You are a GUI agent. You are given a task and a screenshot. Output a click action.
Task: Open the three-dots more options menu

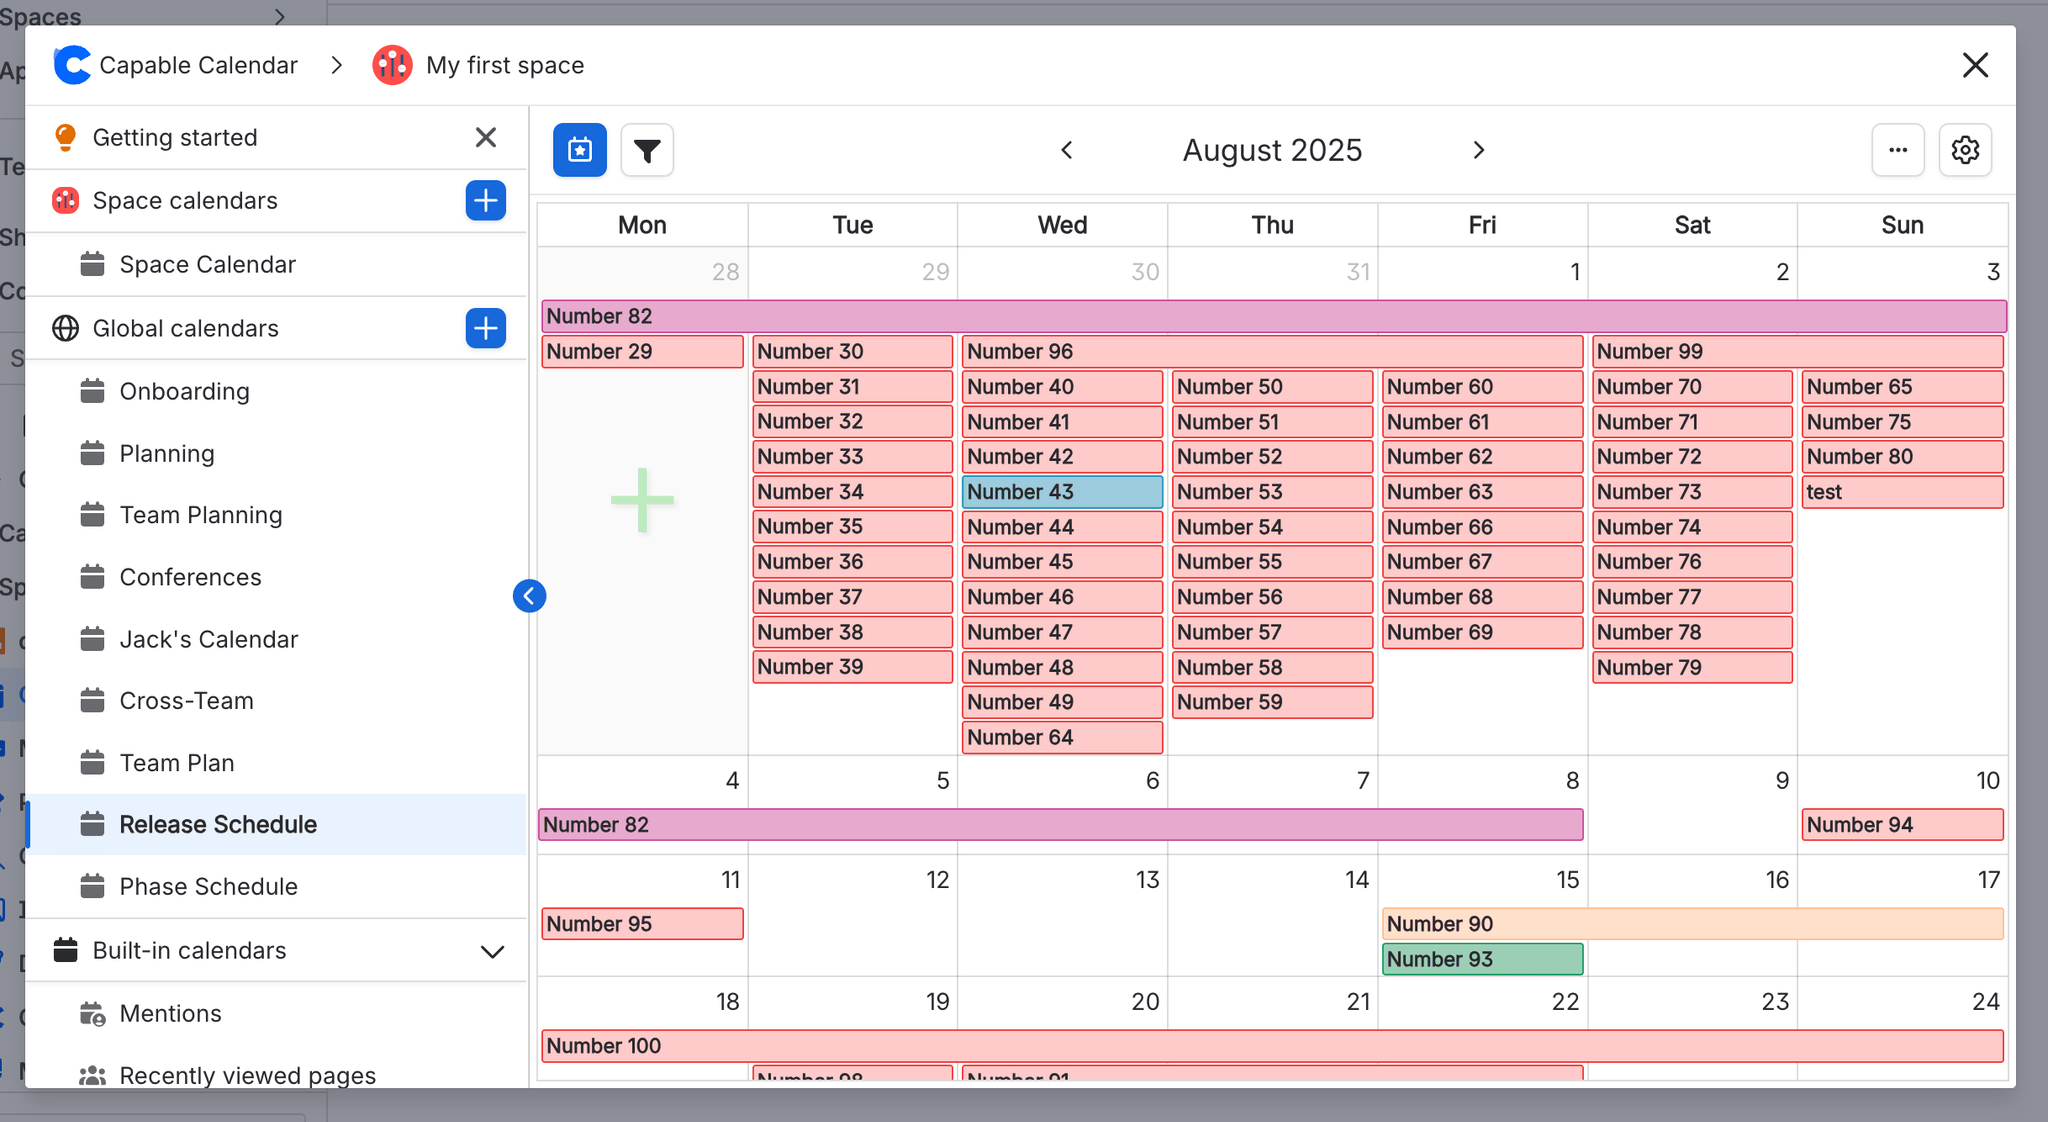tap(1898, 150)
